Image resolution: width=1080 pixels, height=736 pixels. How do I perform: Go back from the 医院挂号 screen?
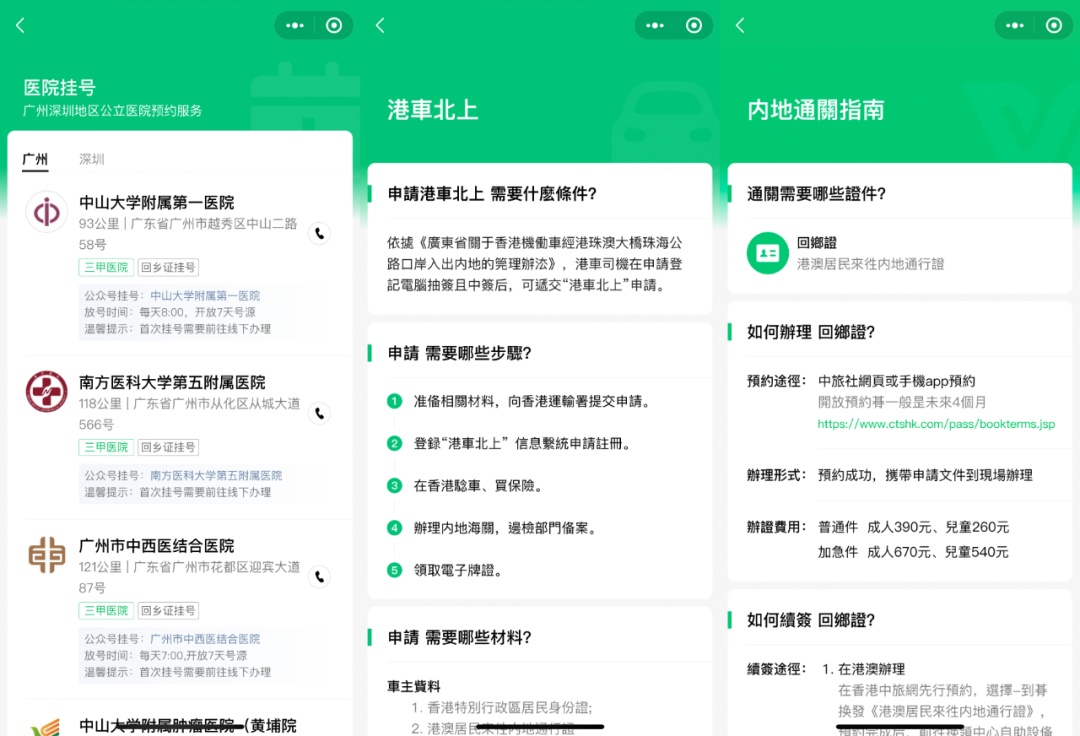click(x=20, y=25)
